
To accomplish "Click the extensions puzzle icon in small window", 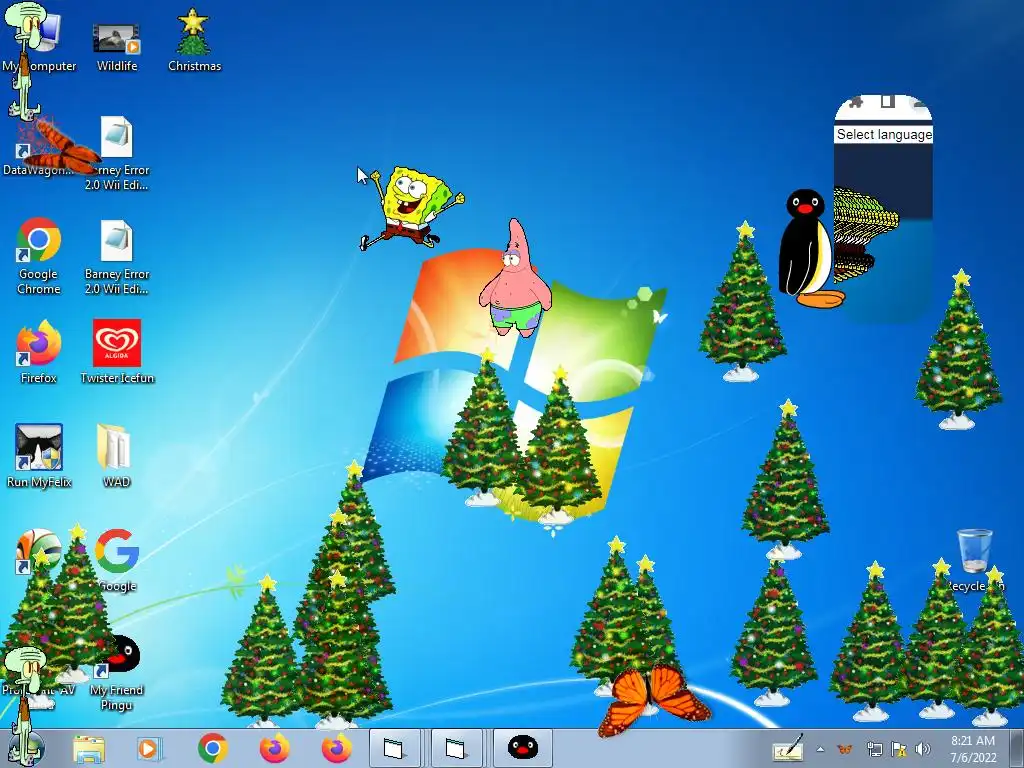I will pos(856,102).
